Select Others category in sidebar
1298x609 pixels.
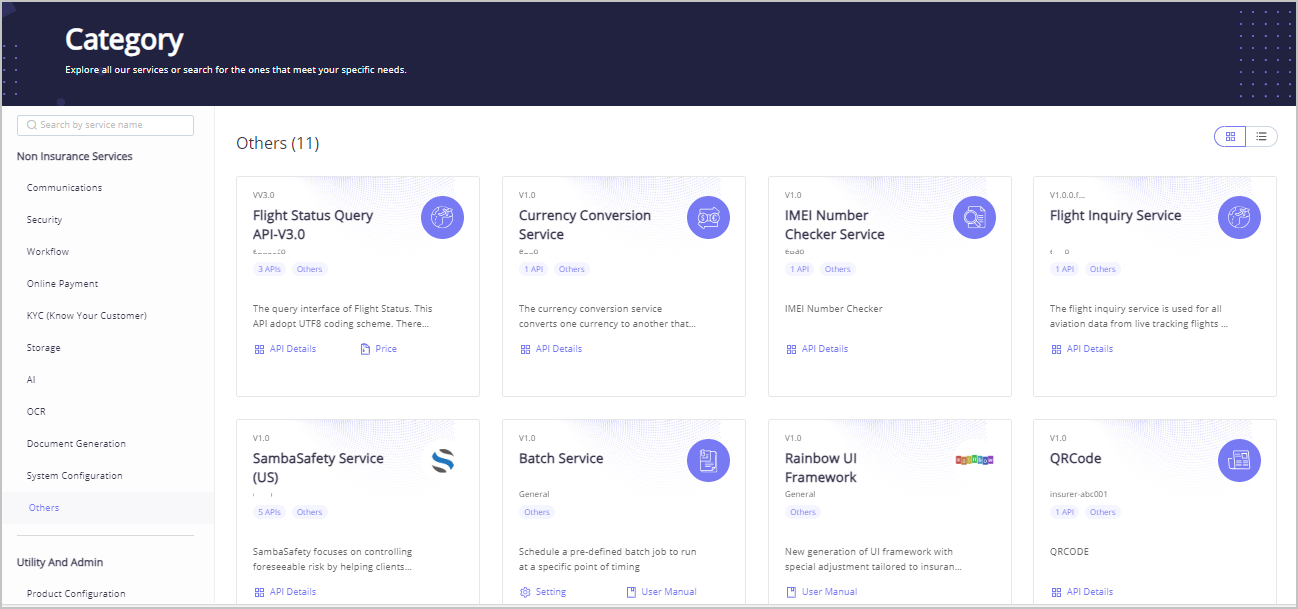pos(107,508)
